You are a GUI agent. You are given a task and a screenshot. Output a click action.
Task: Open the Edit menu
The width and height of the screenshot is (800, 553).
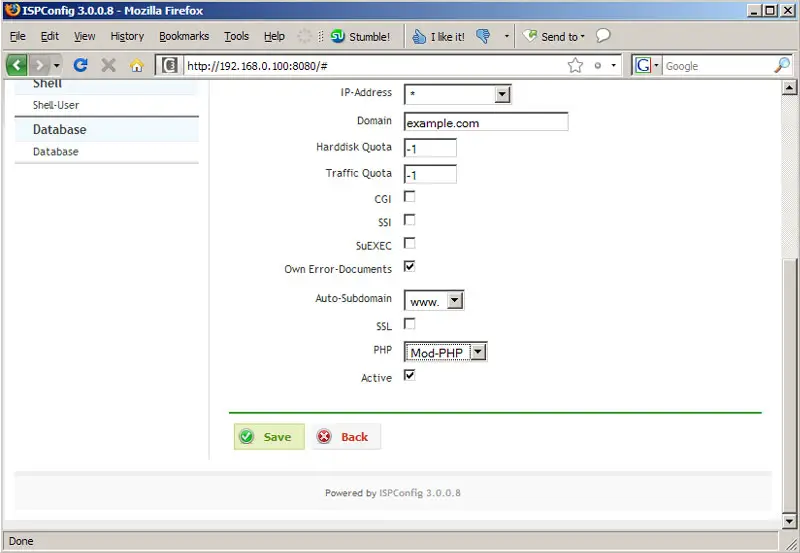tap(49, 36)
